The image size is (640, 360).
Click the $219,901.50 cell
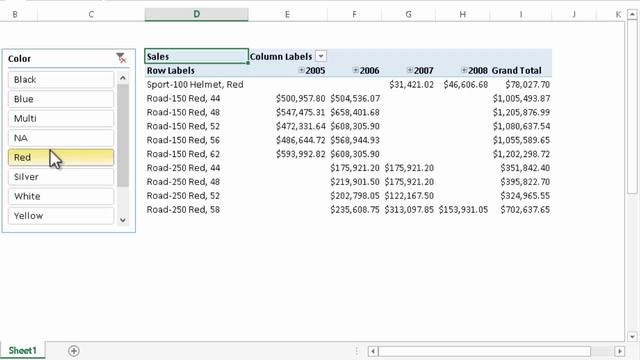pos(355,182)
